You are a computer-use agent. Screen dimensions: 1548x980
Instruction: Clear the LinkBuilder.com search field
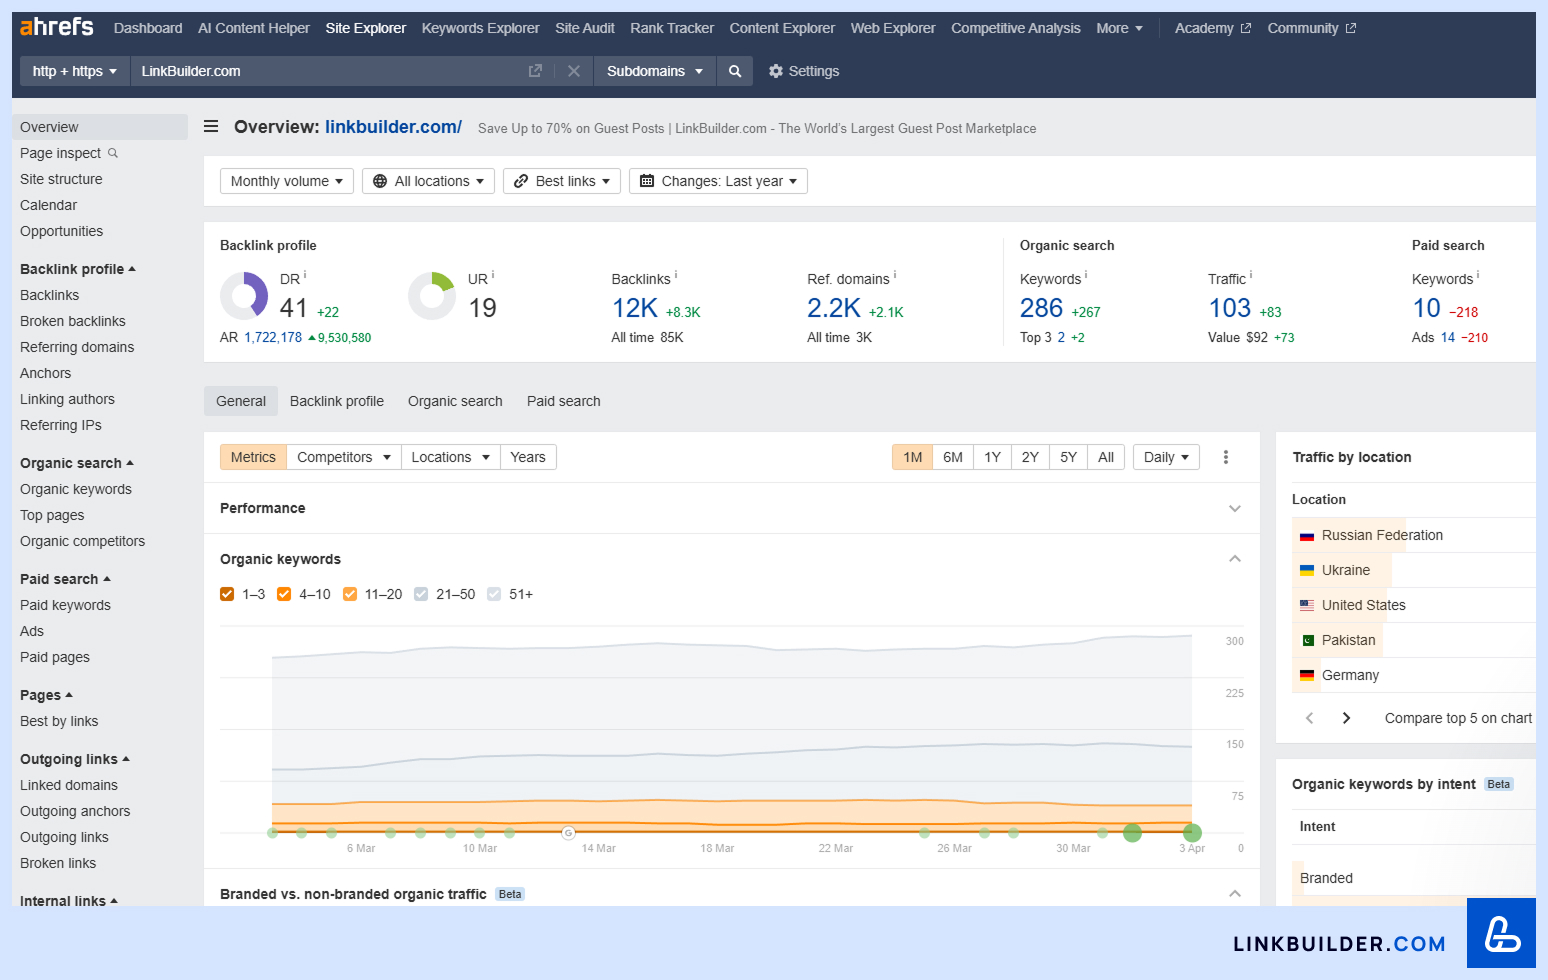[574, 71]
